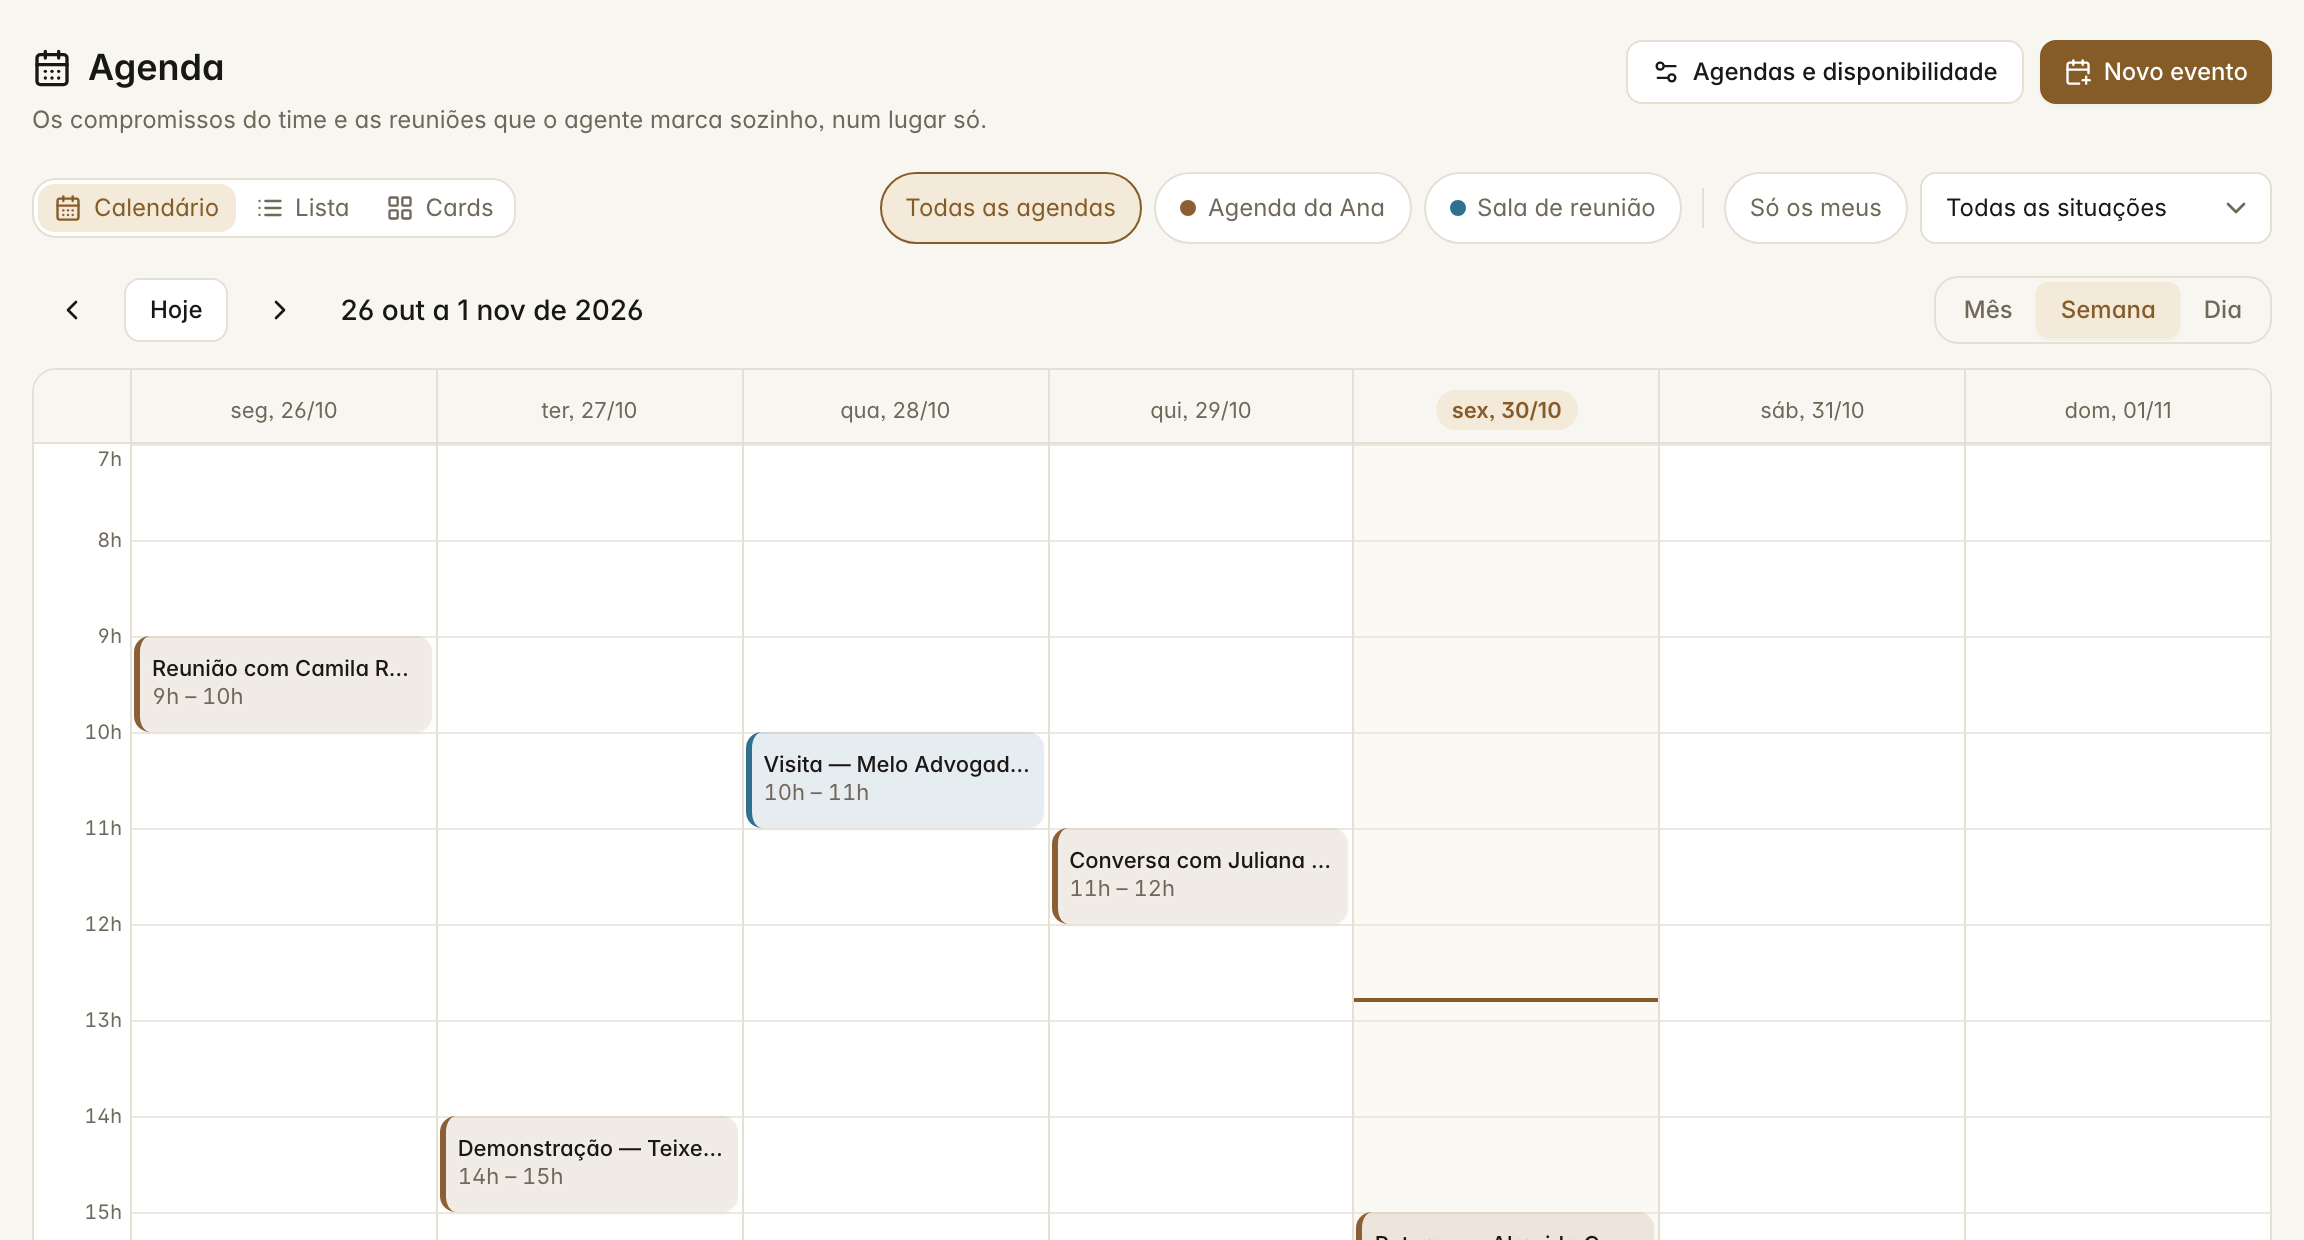Click the ter, 27/10 day header
This screenshot has height=1240, width=2304.
coord(589,410)
